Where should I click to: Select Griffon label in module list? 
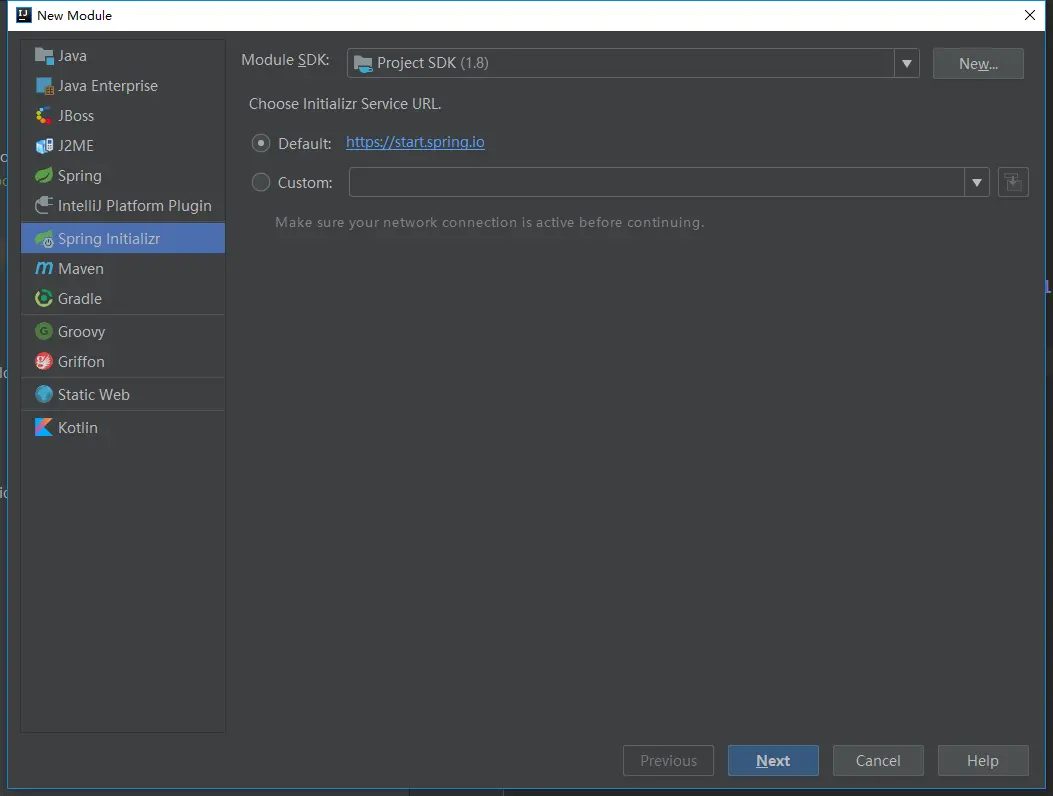pyautogui.click(x=81, y=361)
